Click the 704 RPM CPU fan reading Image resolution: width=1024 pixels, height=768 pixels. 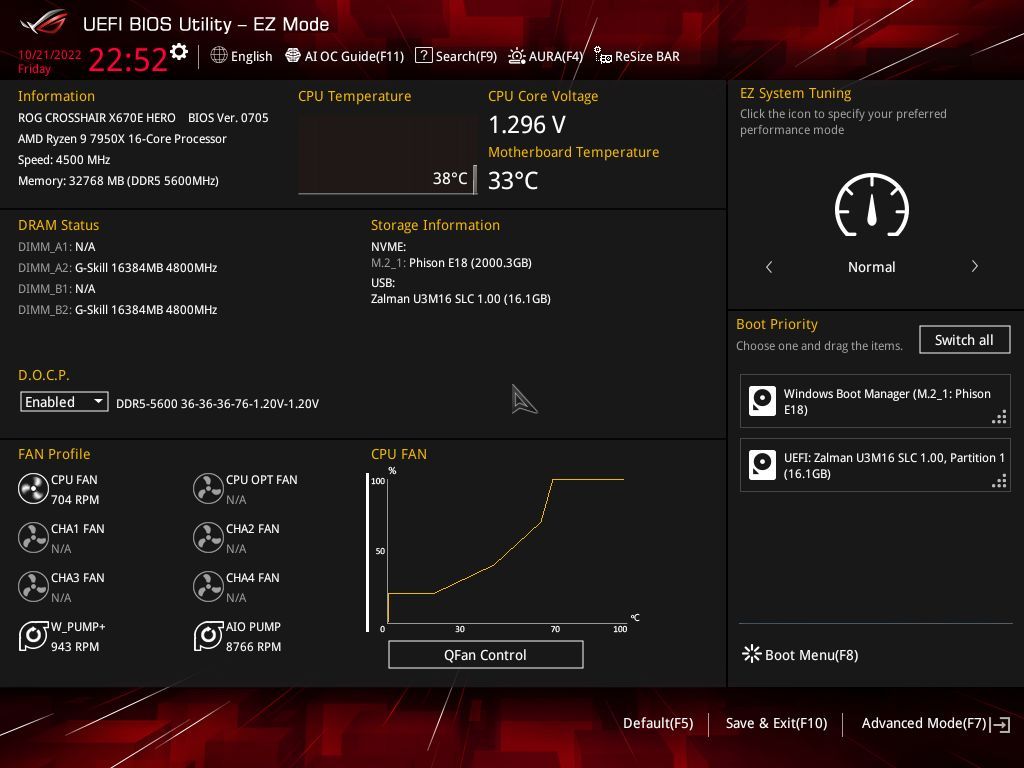[x=75, y=500]
